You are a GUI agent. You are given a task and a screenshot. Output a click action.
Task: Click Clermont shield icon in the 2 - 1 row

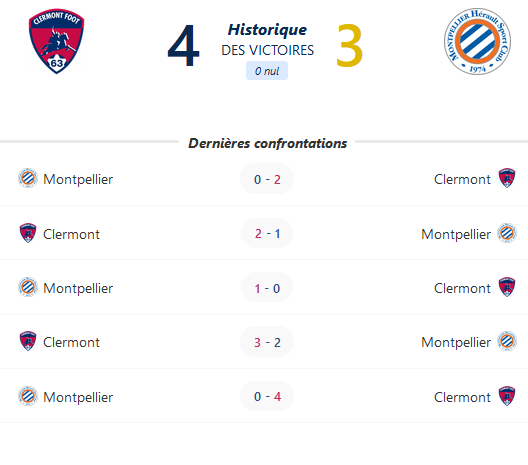coord(28,233)
